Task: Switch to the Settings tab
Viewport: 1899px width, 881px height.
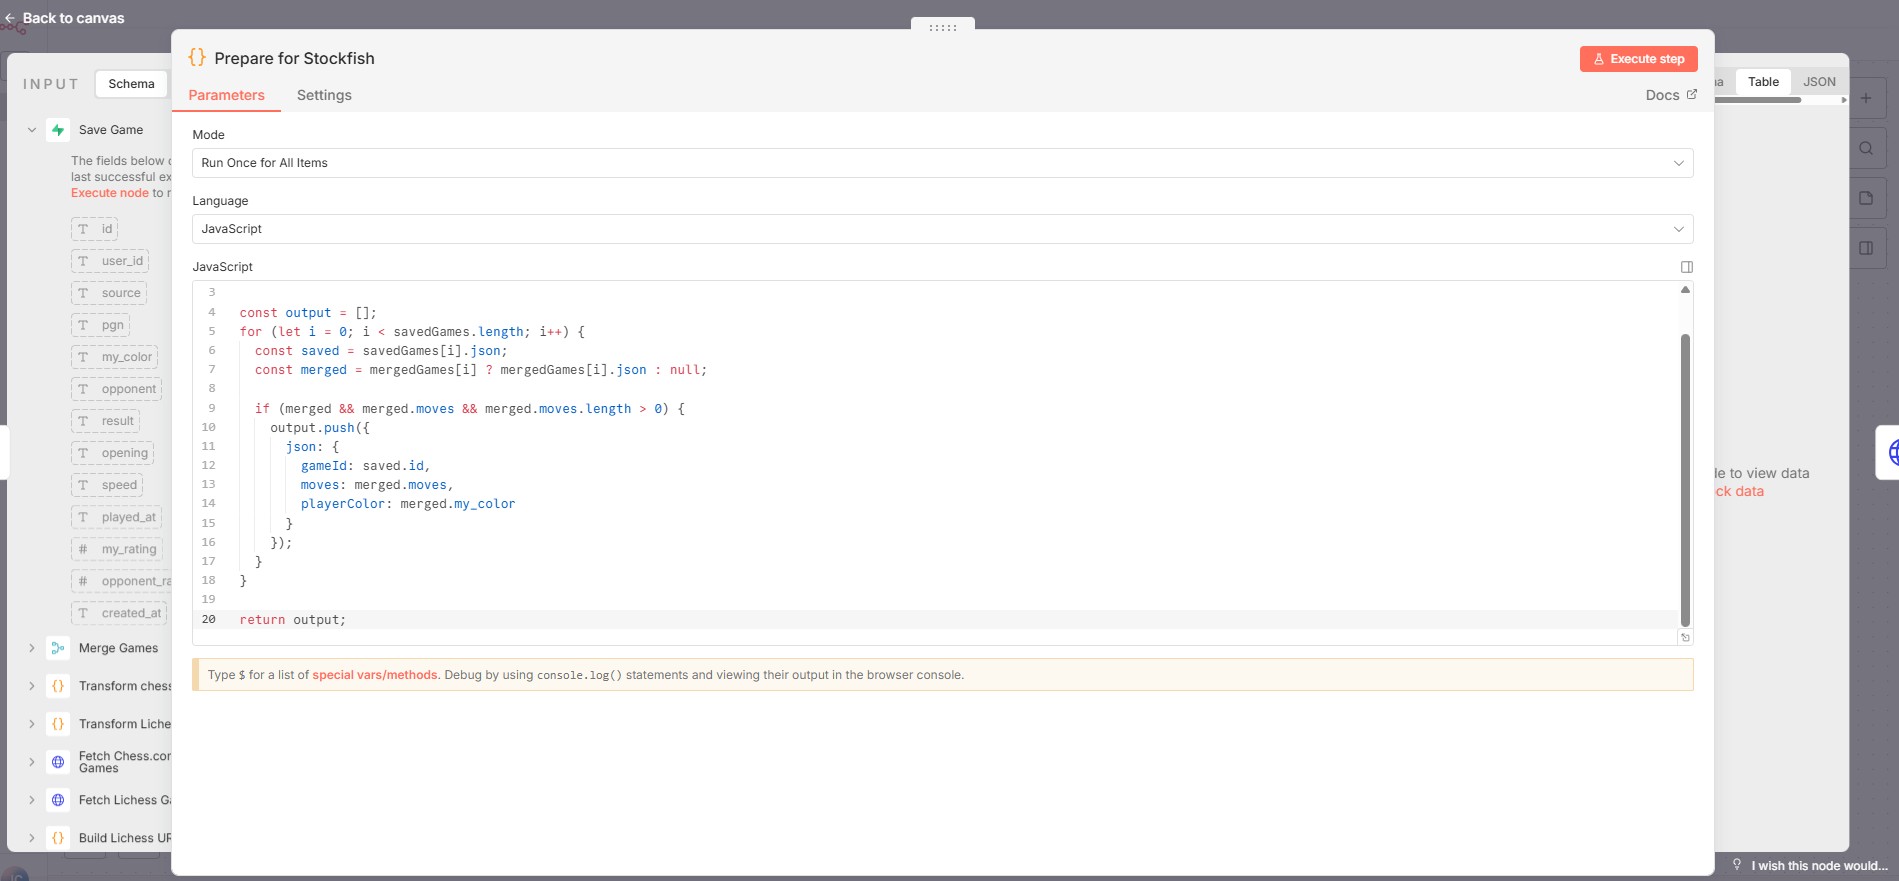Action: pos(324,95)
